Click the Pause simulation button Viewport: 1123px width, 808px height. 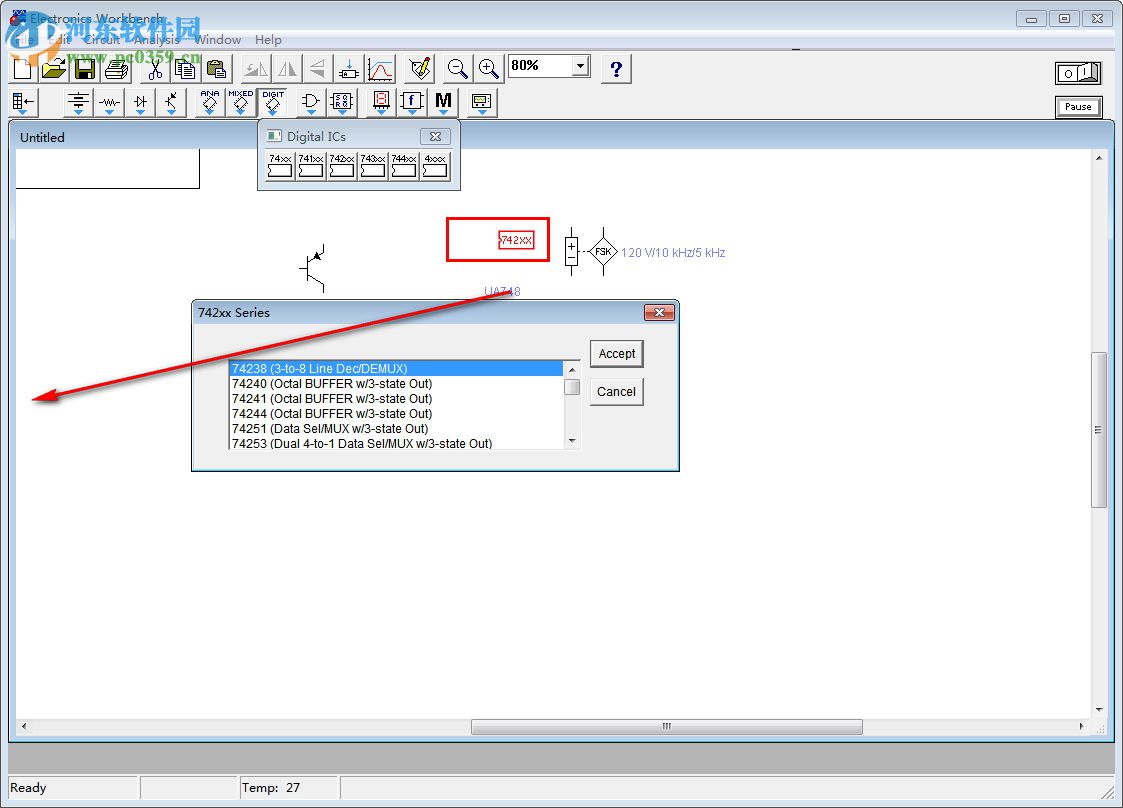[x=1078, y=107]
